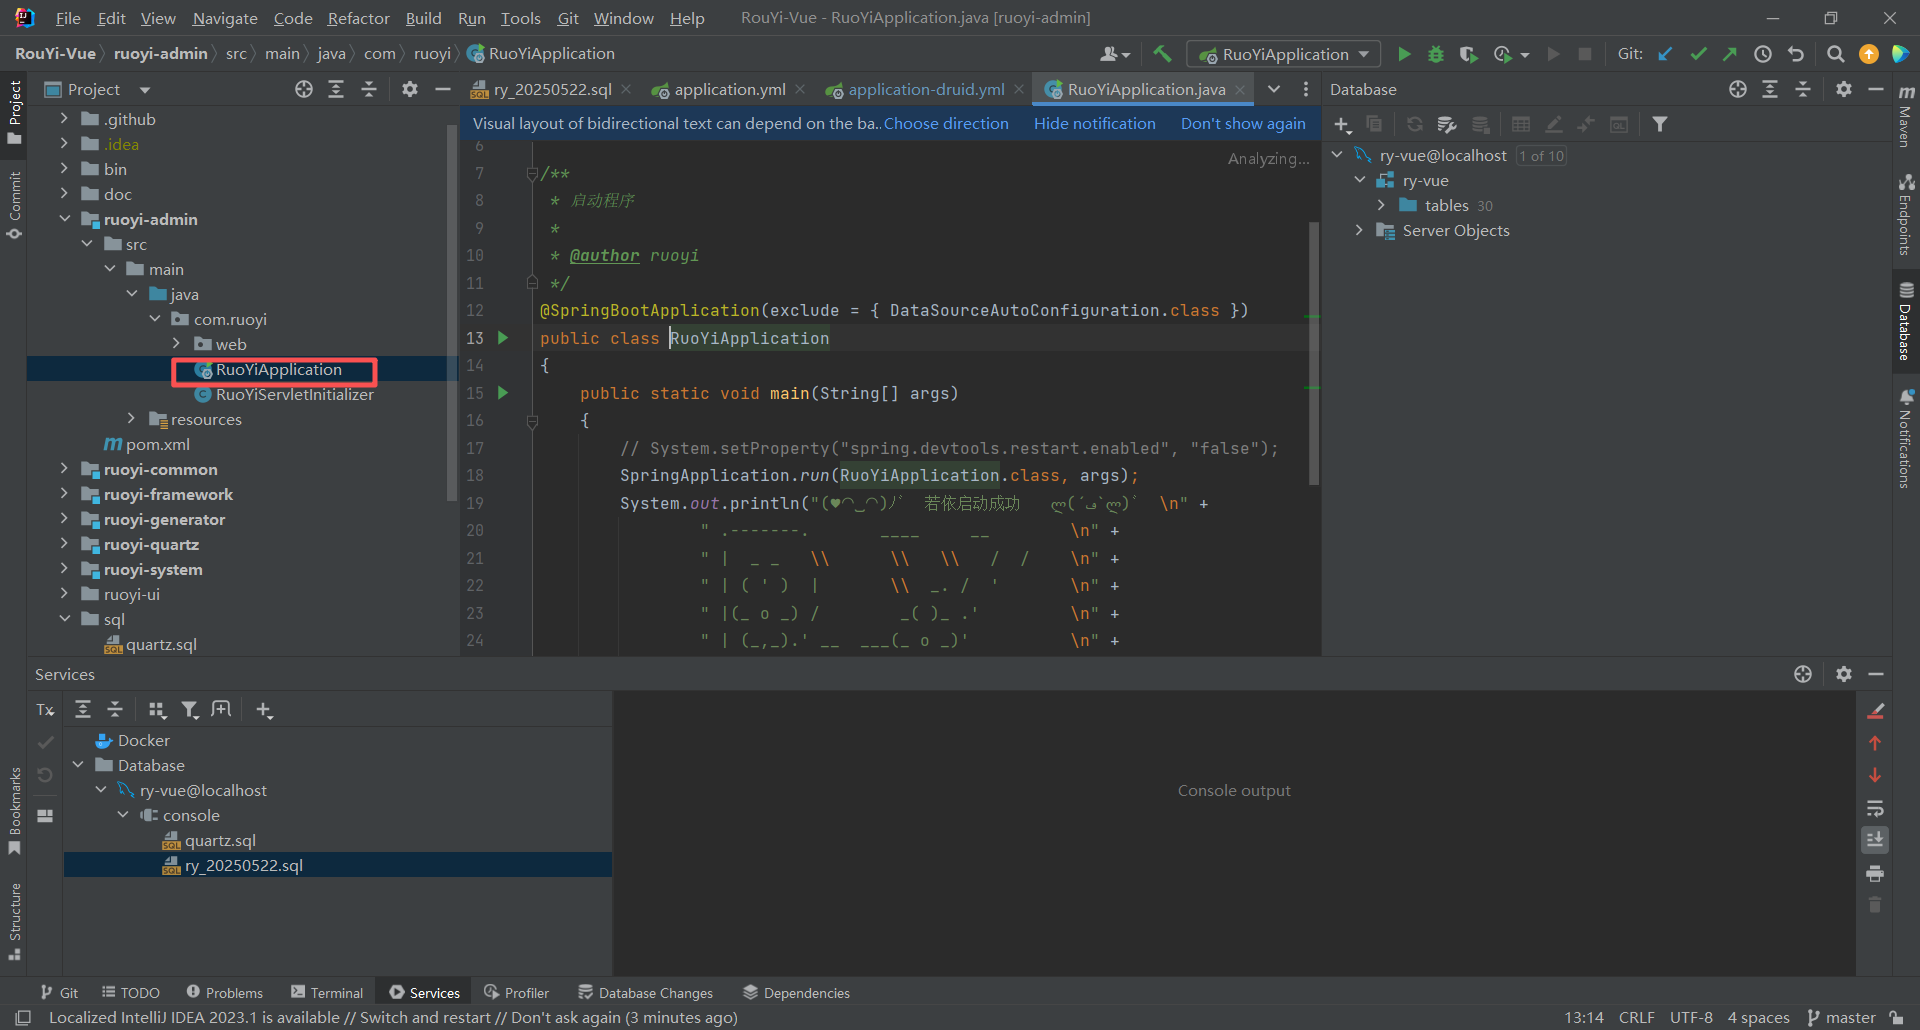Toggle the Notifications tool window stripe
The width and height of the screenshot is (1920, 1030).
[1906, 439]
